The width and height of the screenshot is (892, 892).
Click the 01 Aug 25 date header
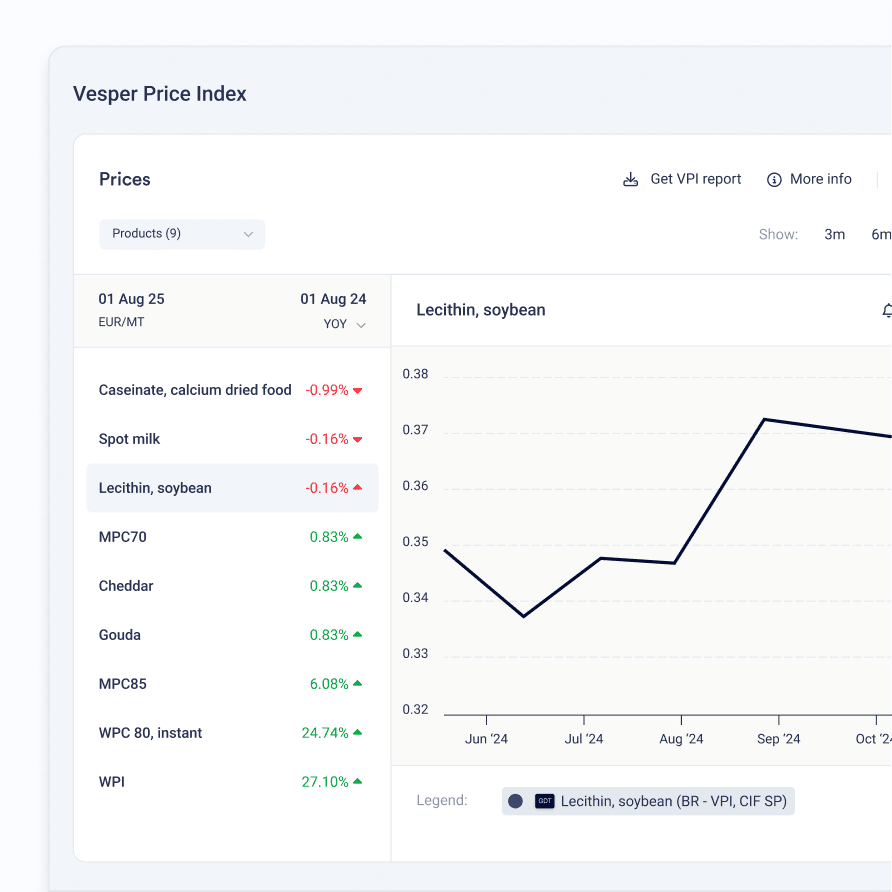pos(131,299)
